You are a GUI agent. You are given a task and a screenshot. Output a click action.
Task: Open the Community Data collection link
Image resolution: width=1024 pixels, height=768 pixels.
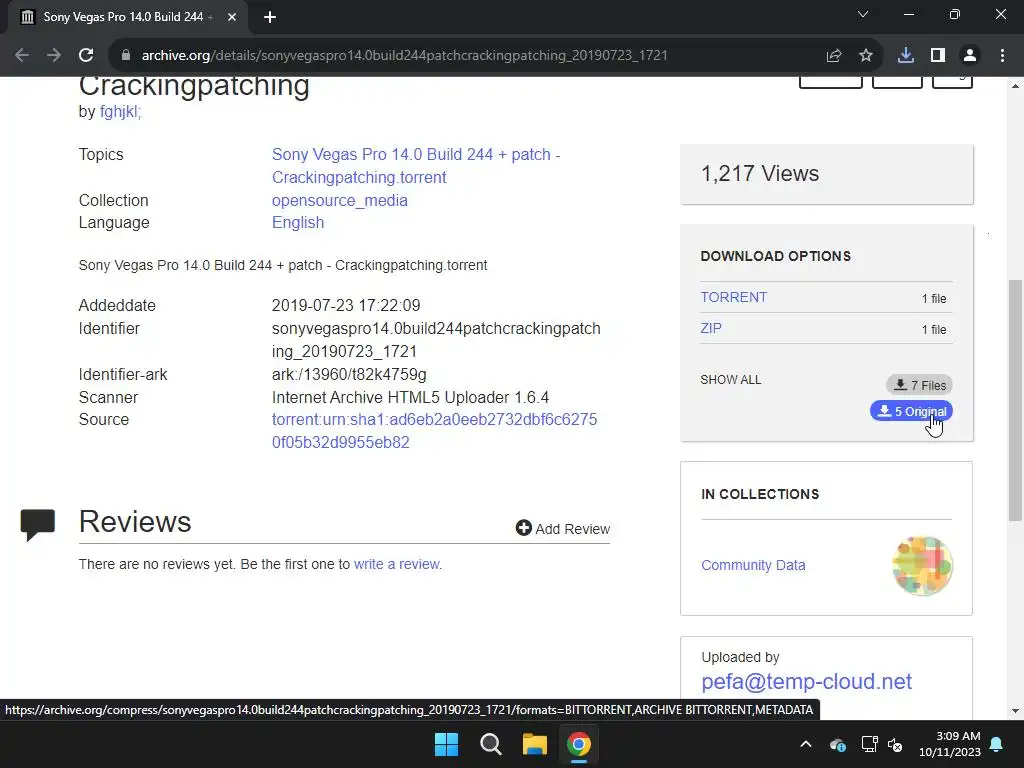[753, 566]
